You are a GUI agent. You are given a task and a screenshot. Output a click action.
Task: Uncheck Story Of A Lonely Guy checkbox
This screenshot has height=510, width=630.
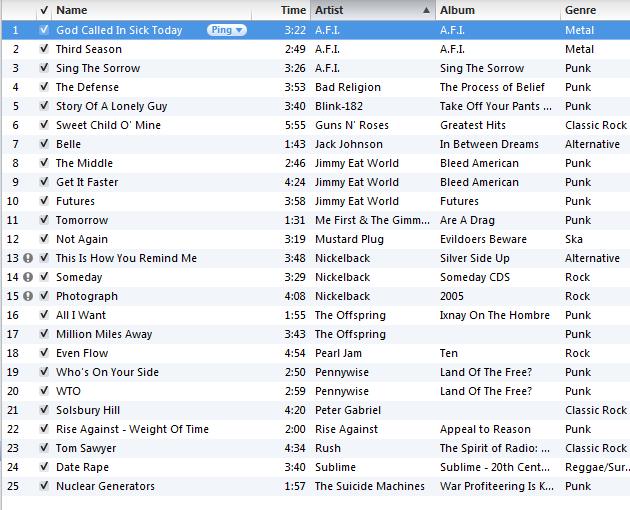click(44, 106)
